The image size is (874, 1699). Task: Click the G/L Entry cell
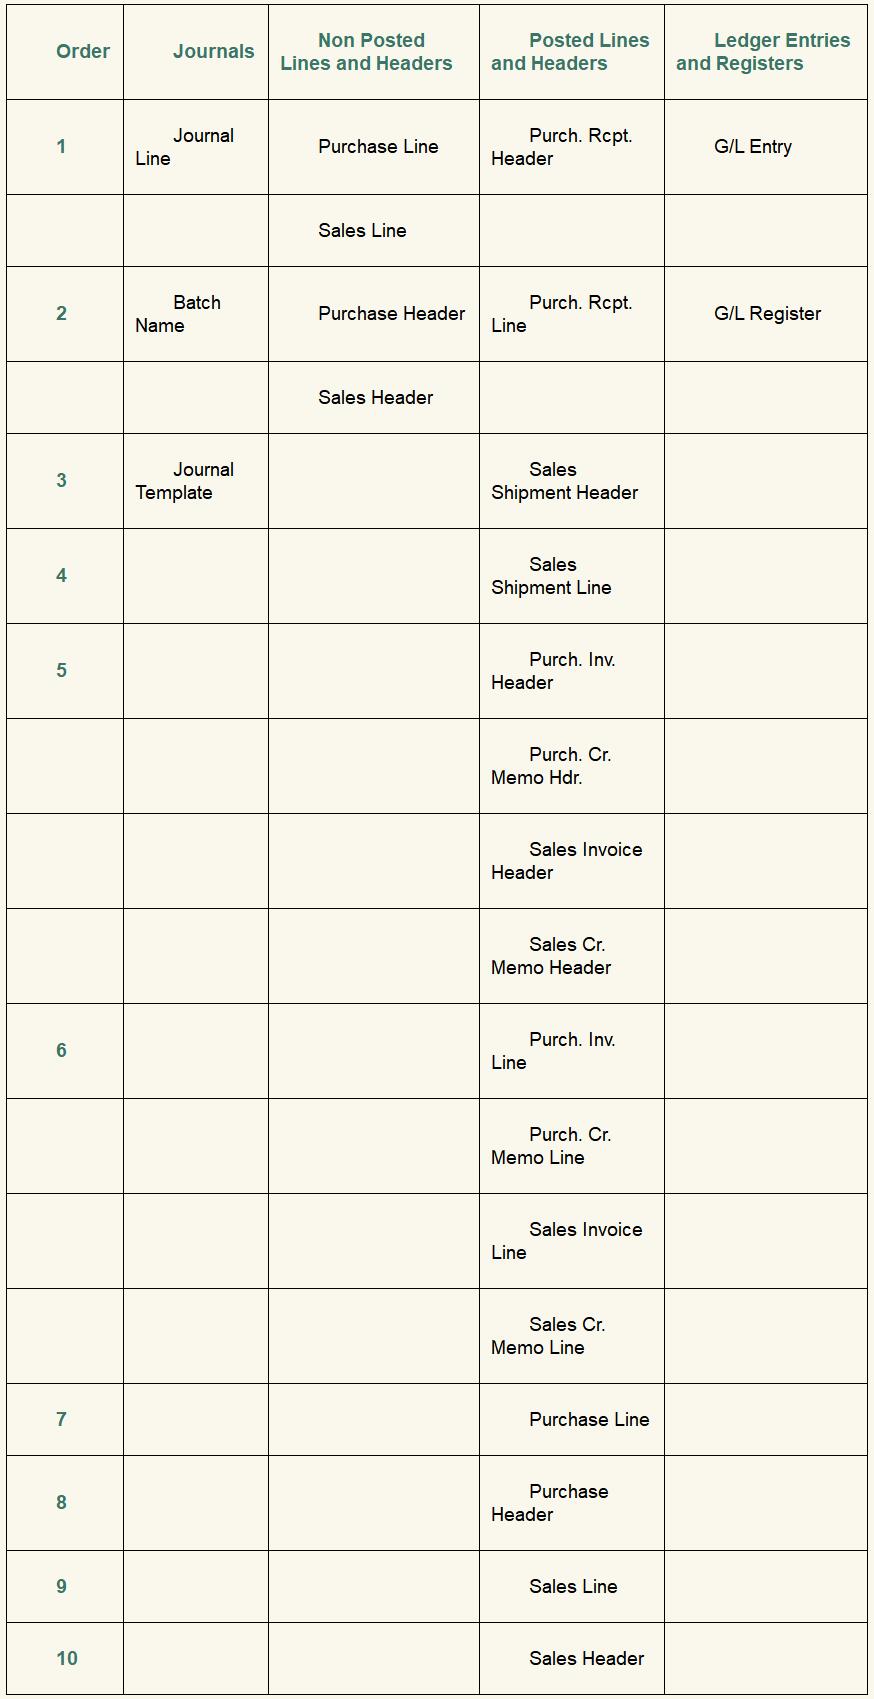pyautogui.click(x=753, y=147)
